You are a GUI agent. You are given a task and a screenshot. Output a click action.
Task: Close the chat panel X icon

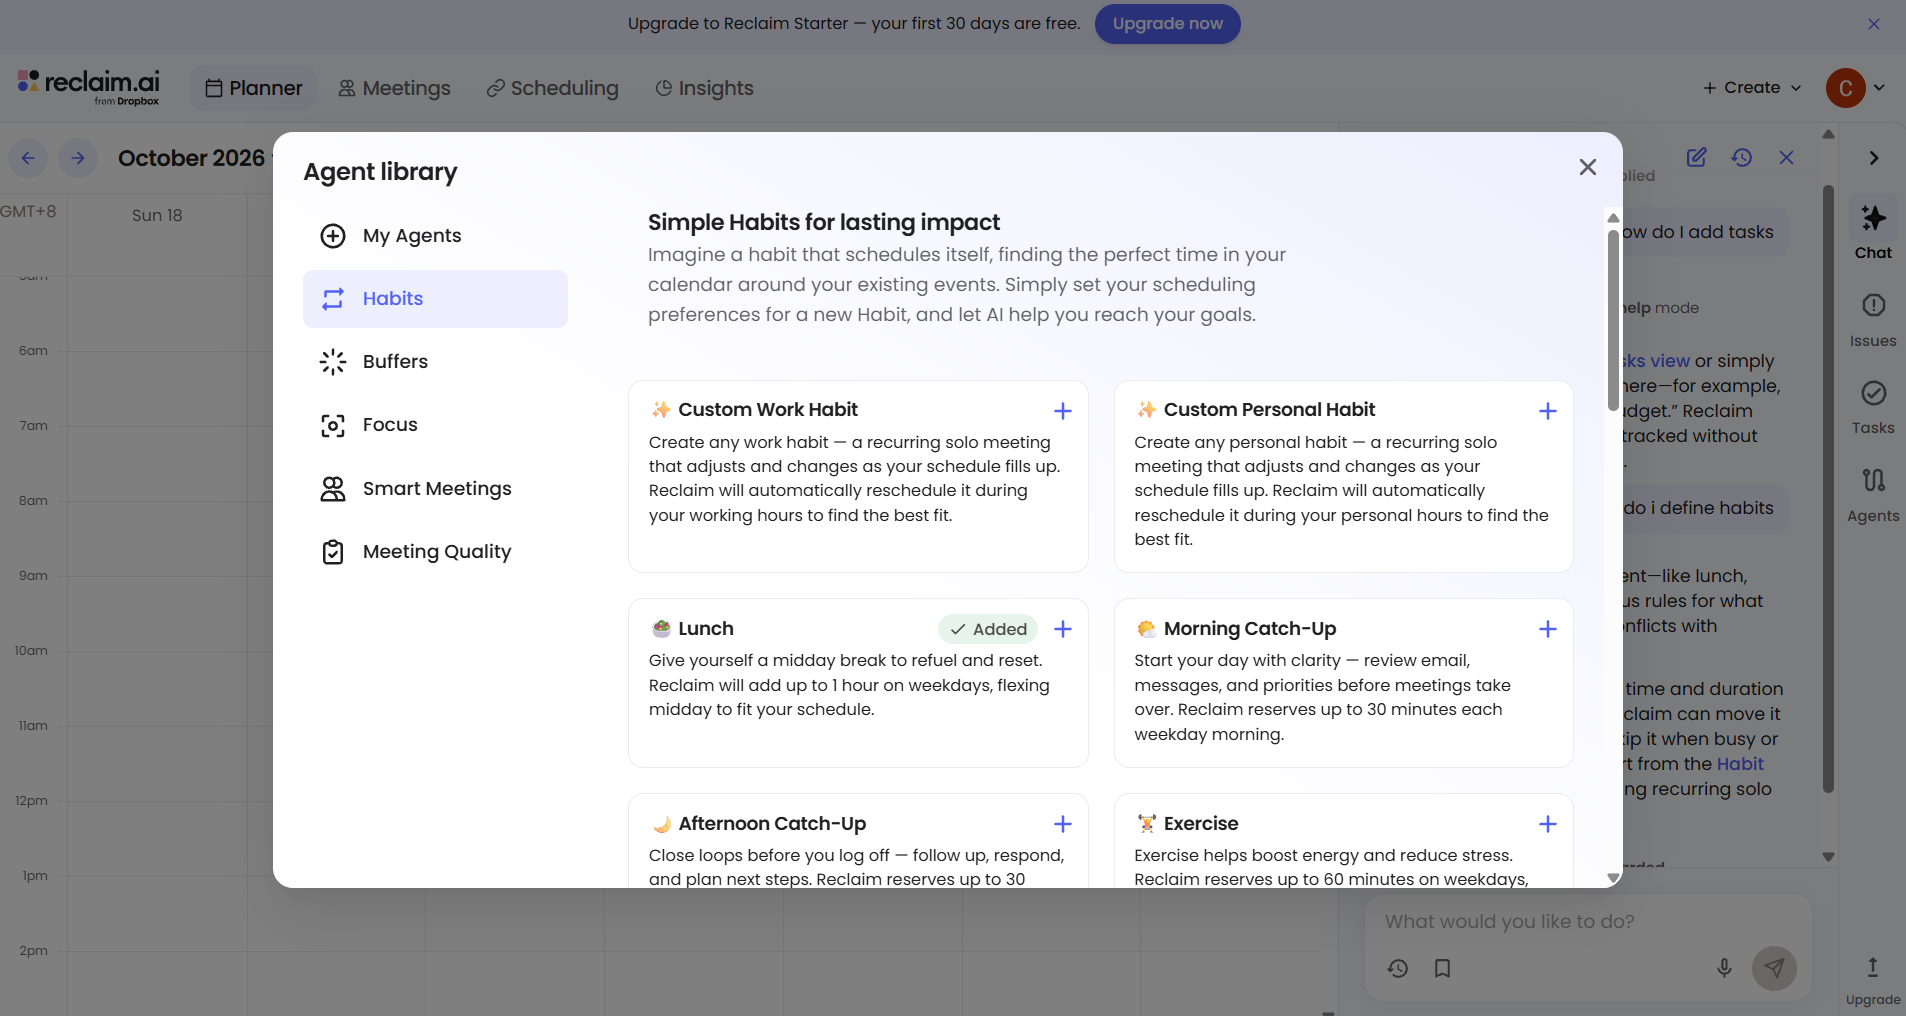click(x=1787, y=157)
